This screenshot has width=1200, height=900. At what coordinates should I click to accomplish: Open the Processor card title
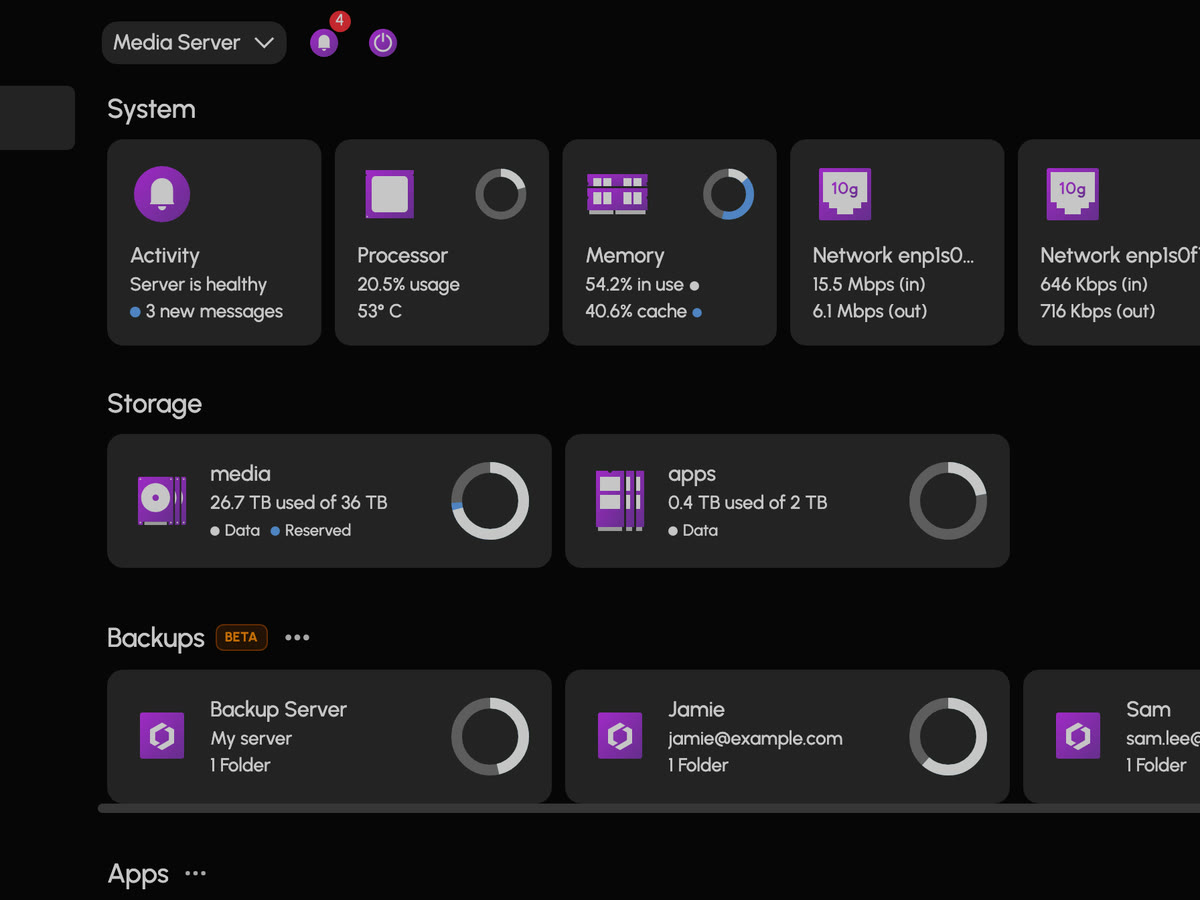(403, 255)
